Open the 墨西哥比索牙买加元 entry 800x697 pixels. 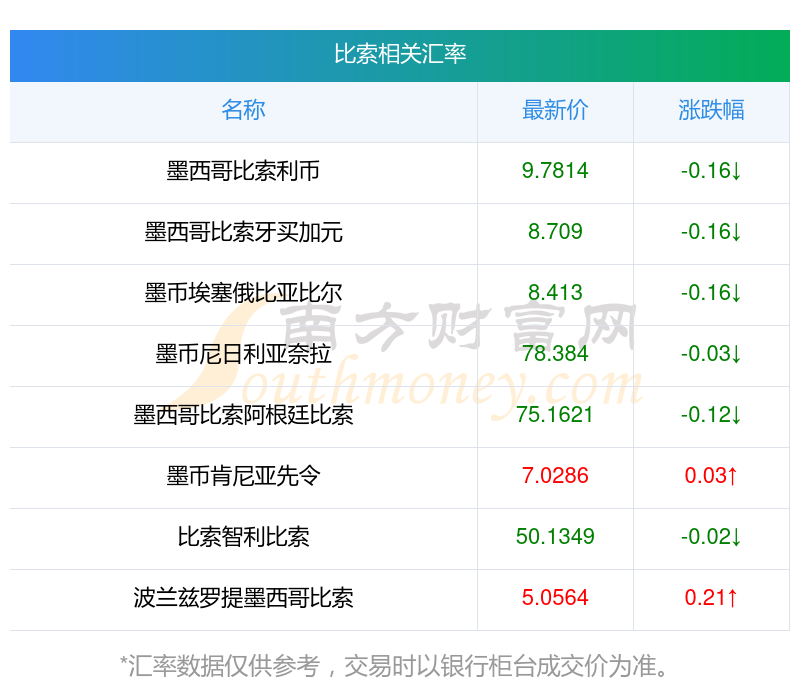click(243, 232)
